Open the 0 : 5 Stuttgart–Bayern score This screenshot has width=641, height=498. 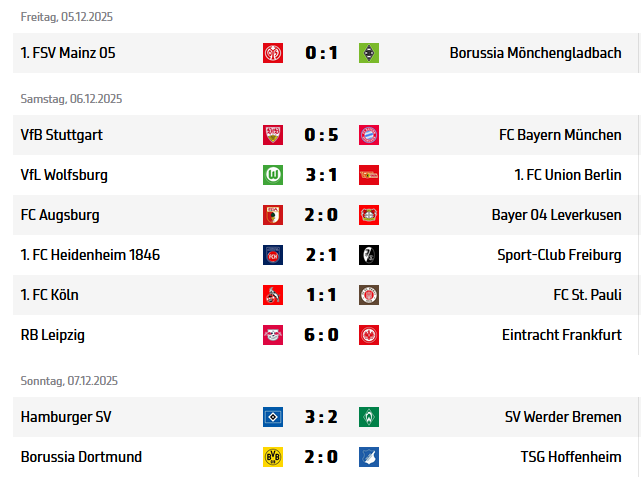point(321,135)
